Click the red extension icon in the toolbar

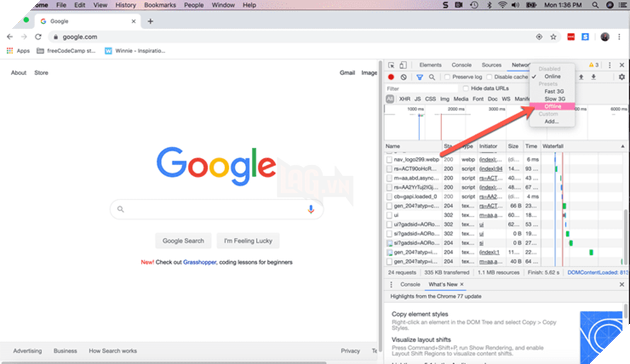pos(571,37)
